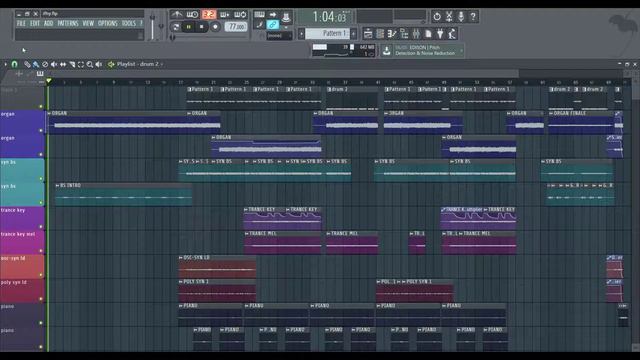Click the piano keys icon below playlist toolbar

[40, 73]
